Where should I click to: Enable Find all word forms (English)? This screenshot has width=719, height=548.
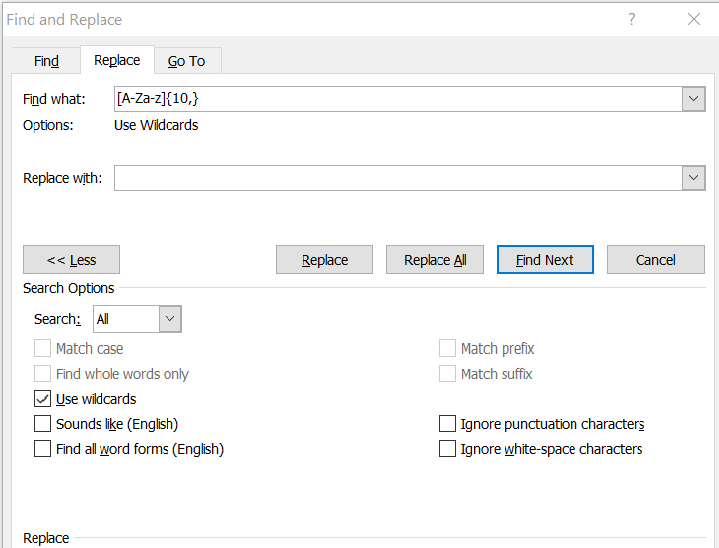click(42, 448)
